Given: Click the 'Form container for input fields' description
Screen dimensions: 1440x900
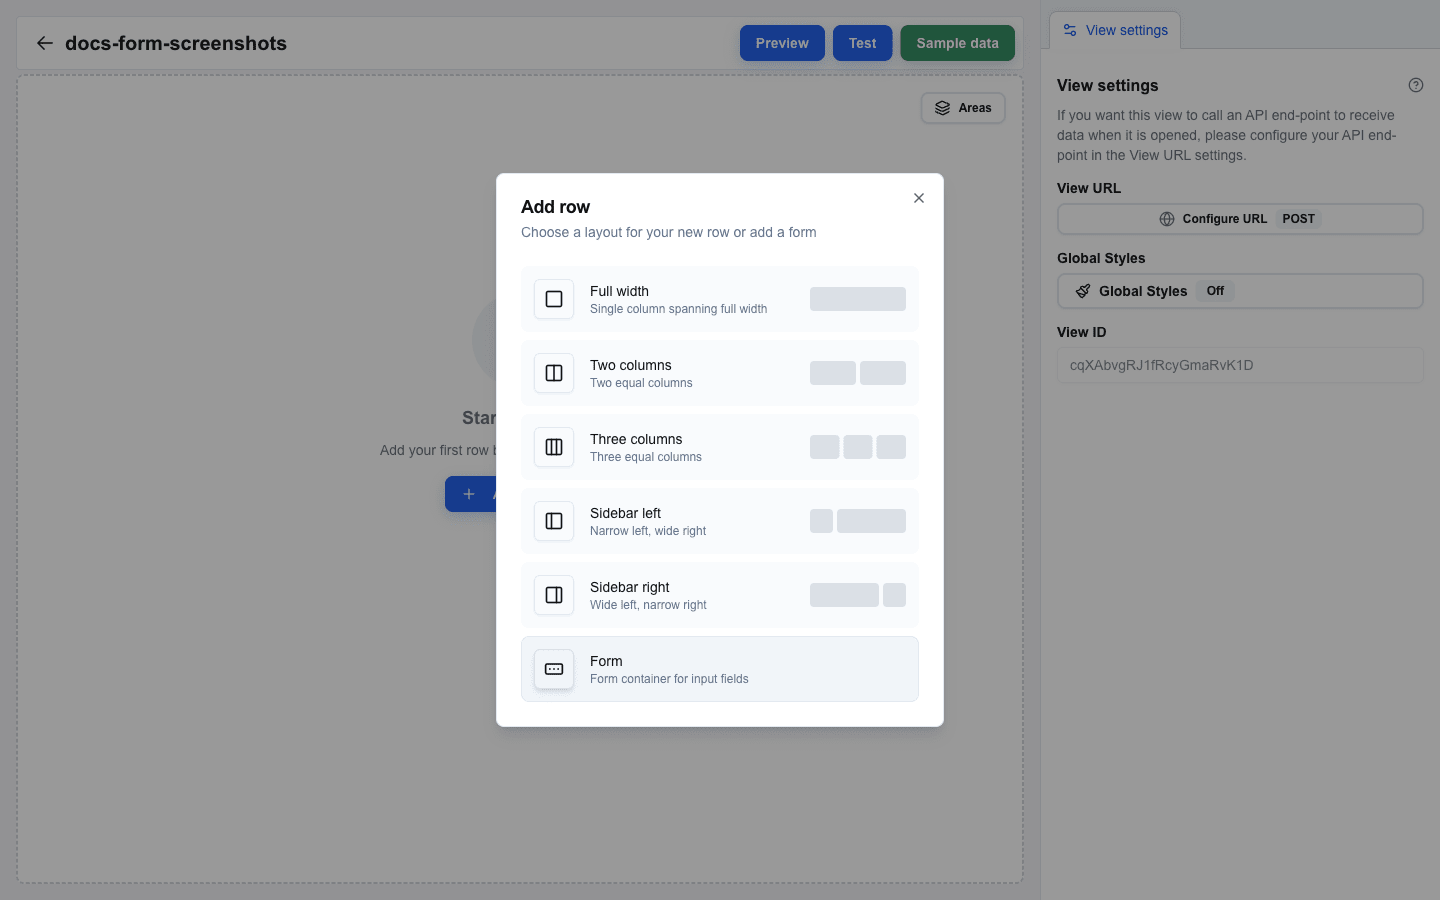Looking at the screenshot, I should (669, 679).
